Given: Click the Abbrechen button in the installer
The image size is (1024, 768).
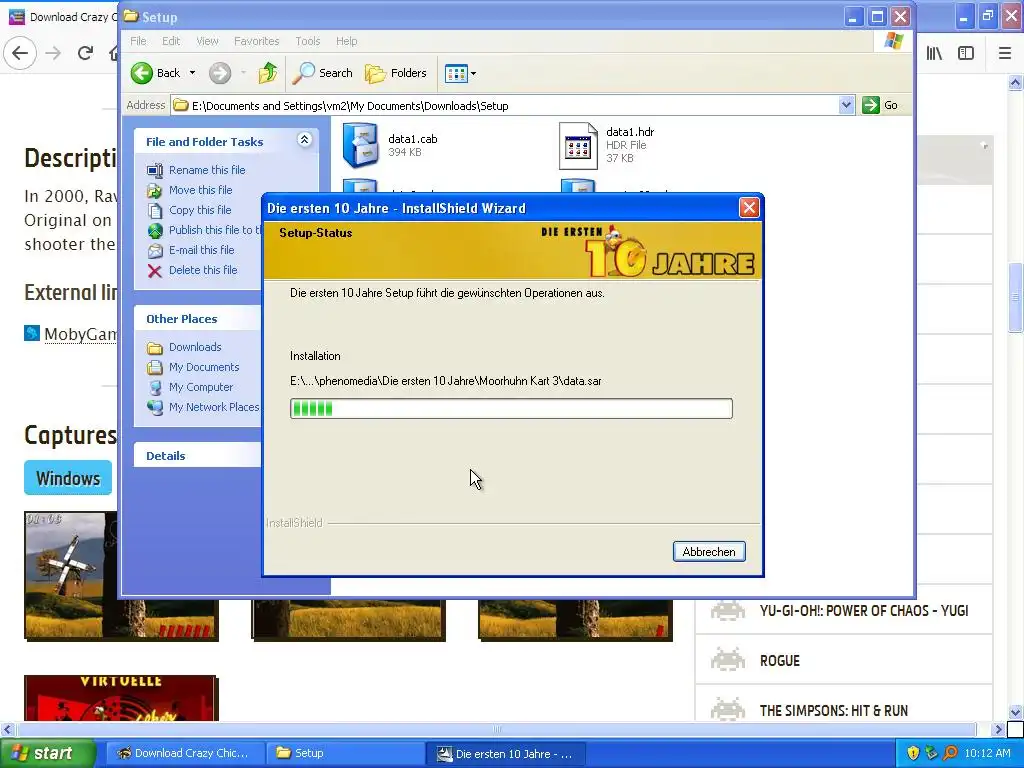Looking at the screenshot, I should click(x=709, y=552).
